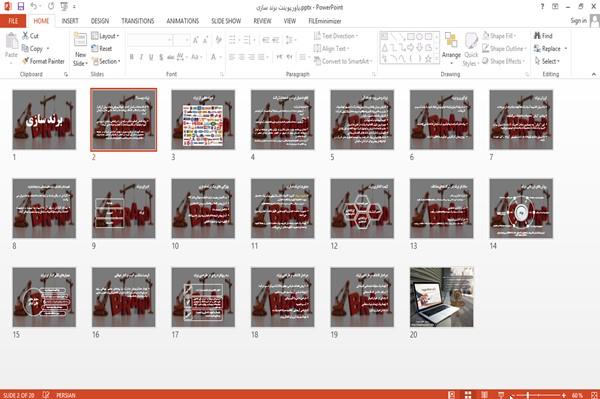Expand the shapes gallery More arrow
600x399 pixels.
[x=436, y=59]
